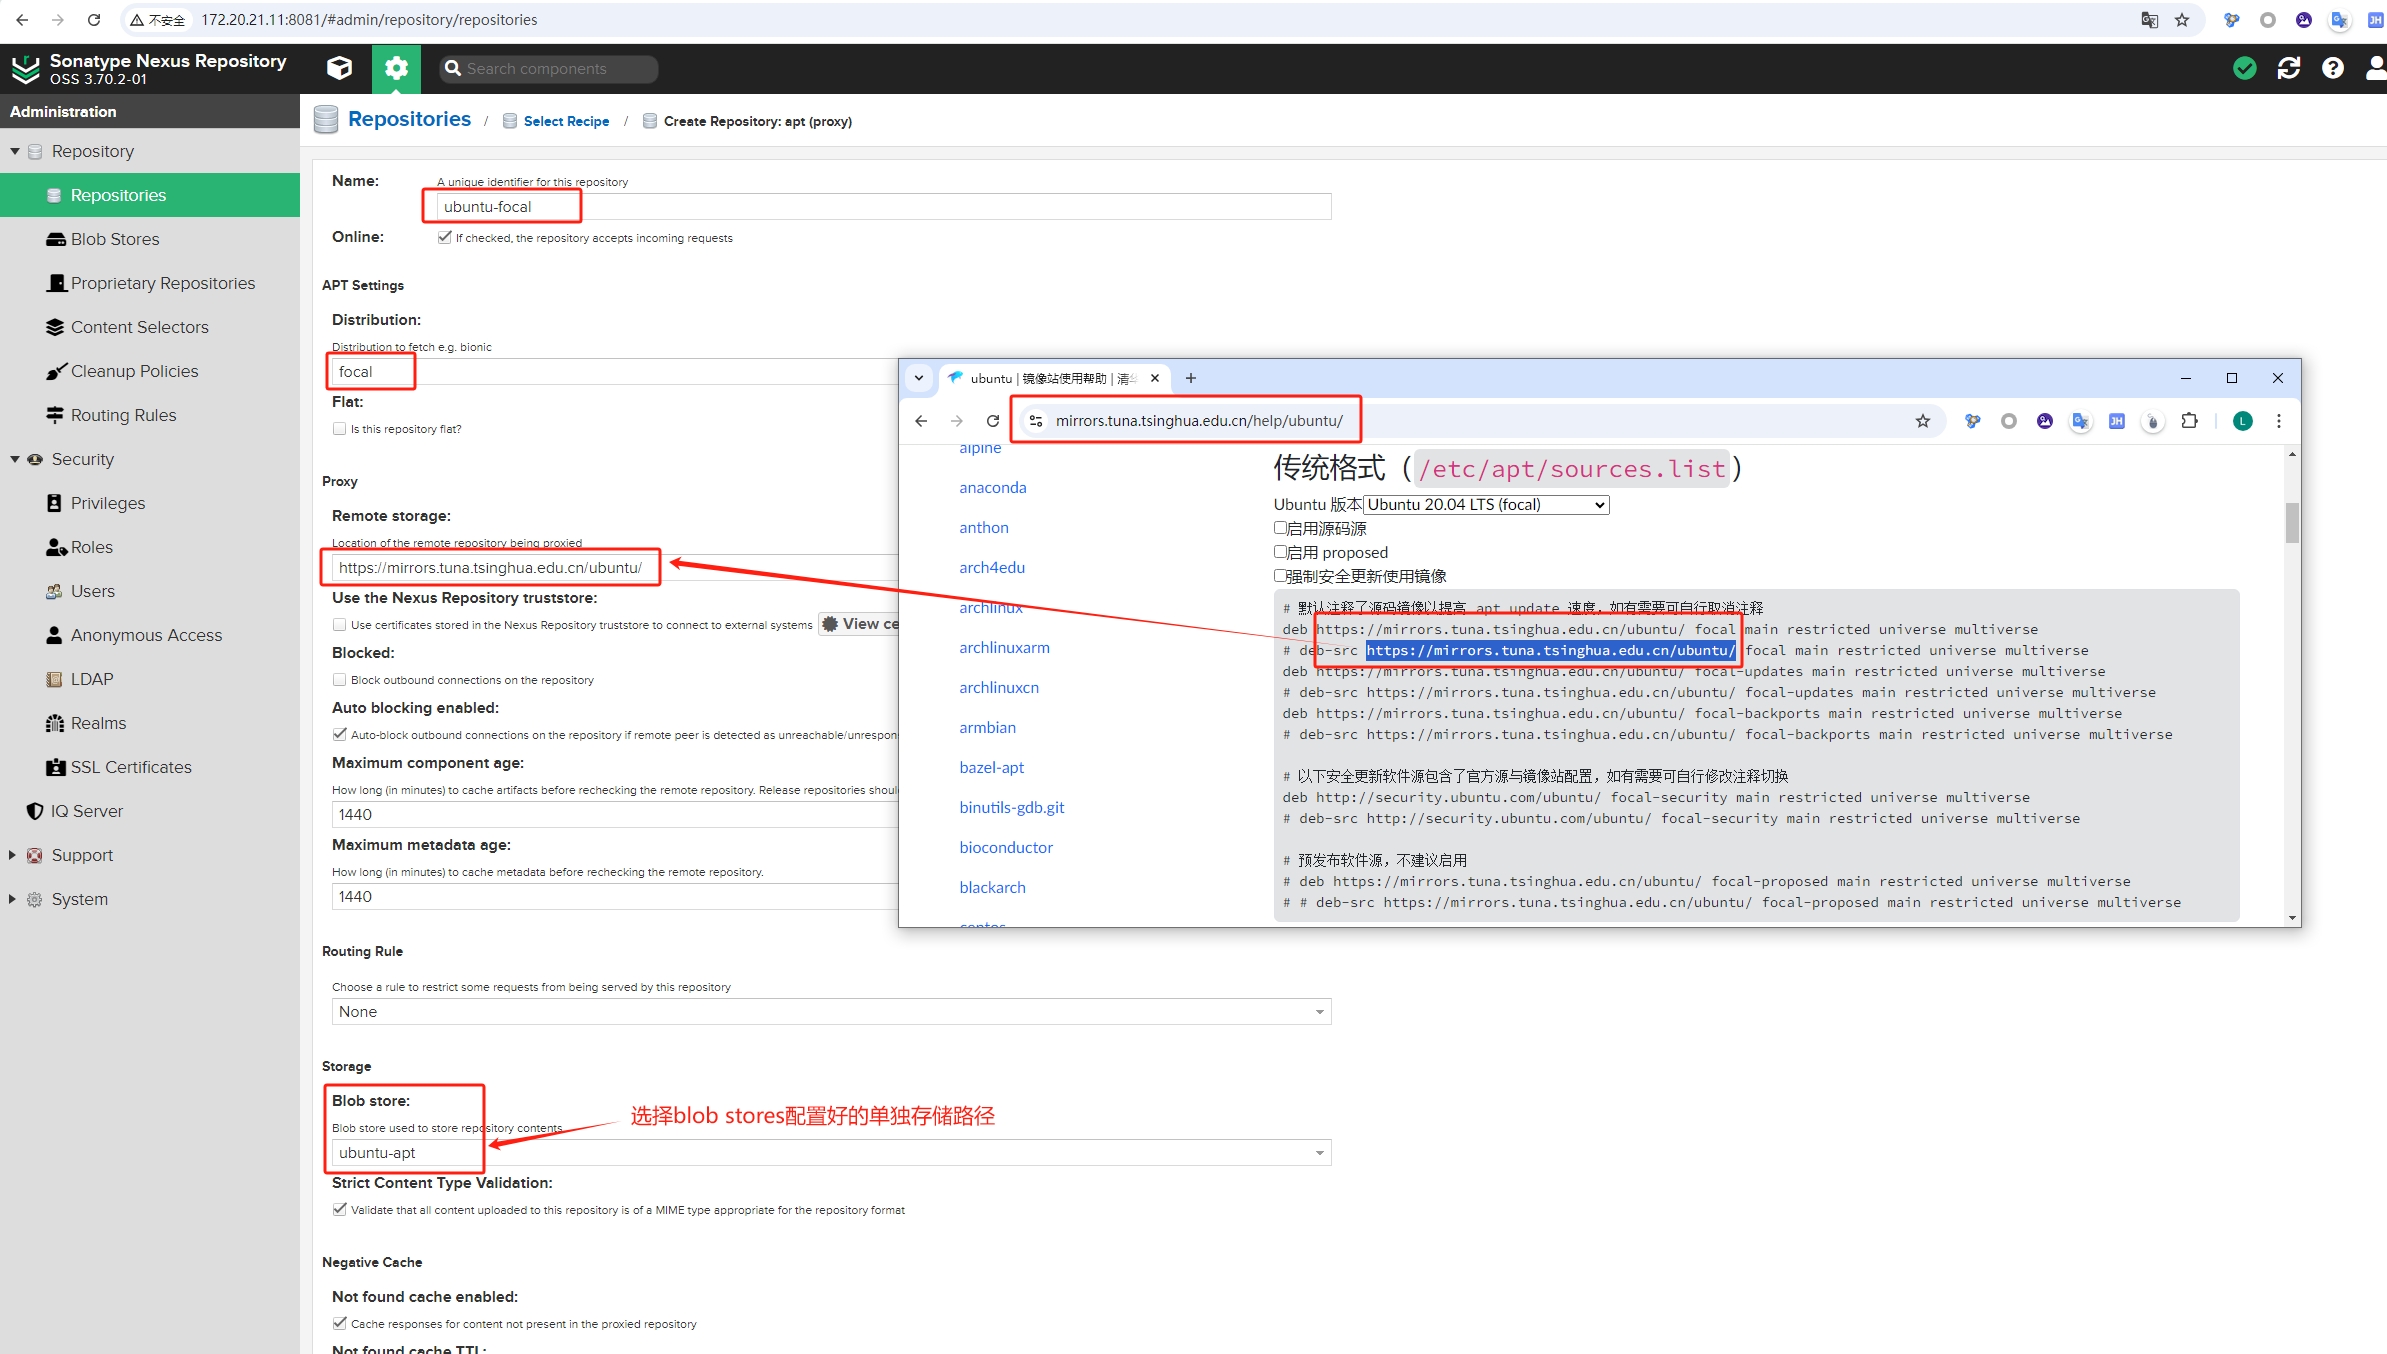Viewport: 2387px width, 1354px height.
Task: Open the Administration gear icon in Nexus header
Action: coord(396,68)
